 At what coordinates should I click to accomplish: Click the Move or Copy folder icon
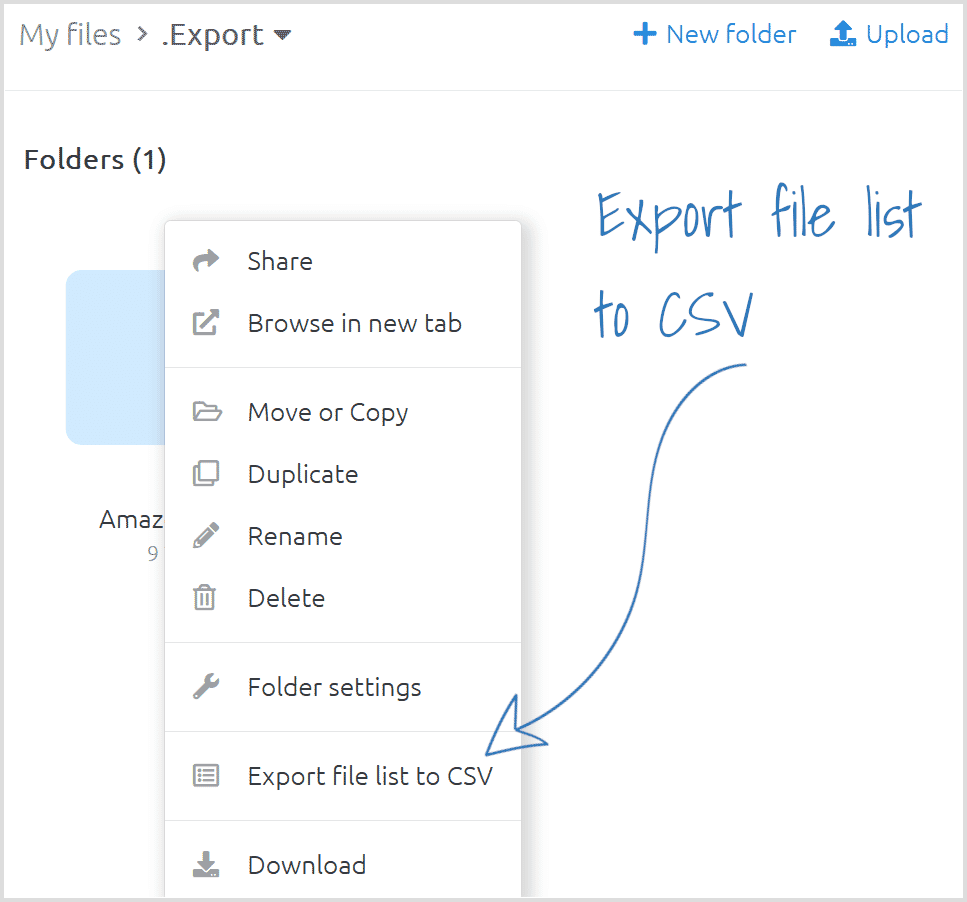click(x=206, y=412)
